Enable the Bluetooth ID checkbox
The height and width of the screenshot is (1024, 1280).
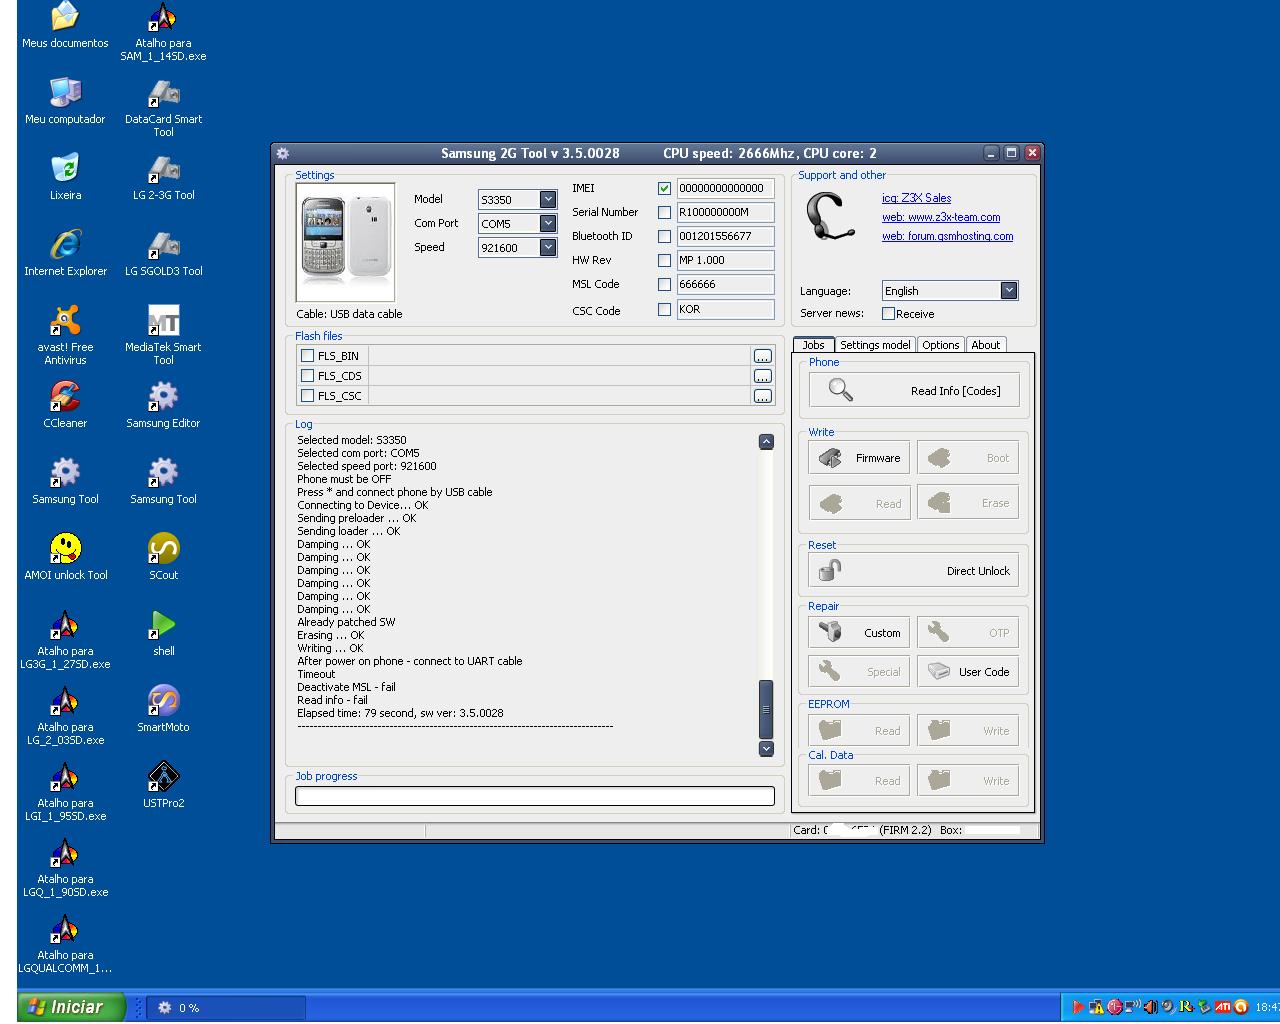[x=664, y=236]
